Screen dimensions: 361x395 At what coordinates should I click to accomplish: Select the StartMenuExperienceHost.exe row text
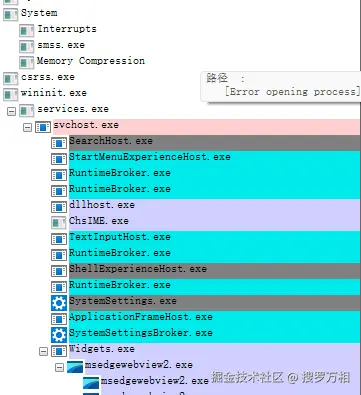coord(150,157)
